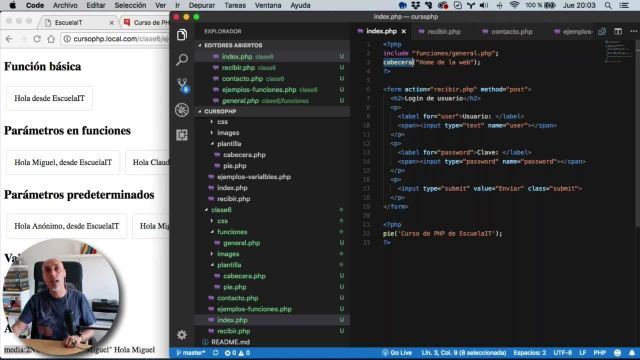
Task: Click the editor vertical scrollbar
Action: (637, 133)
